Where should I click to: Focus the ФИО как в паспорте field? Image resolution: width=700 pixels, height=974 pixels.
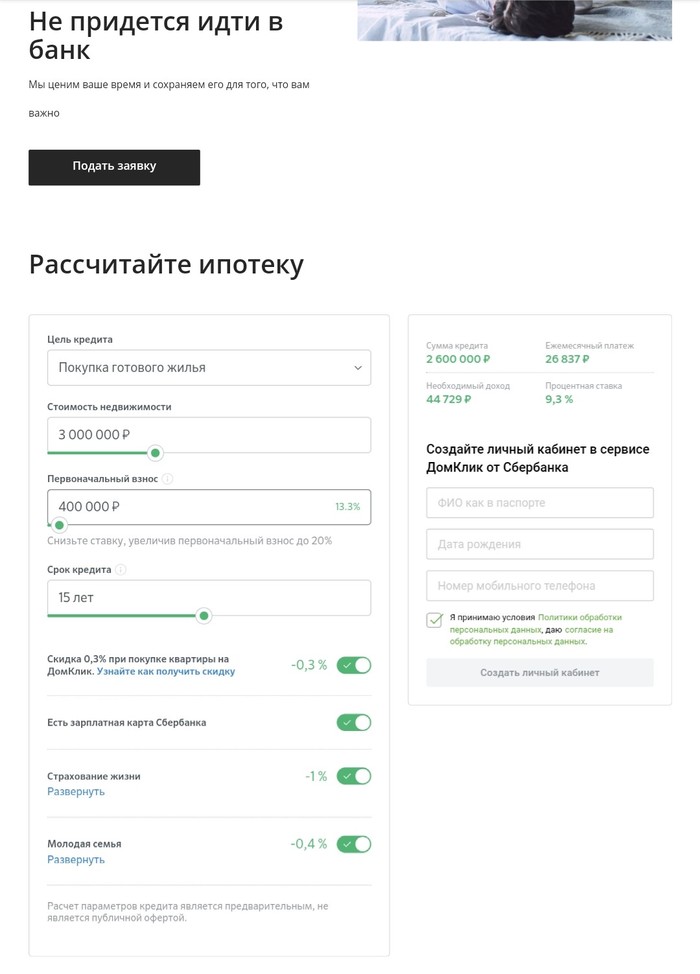[x=540, y=503]
